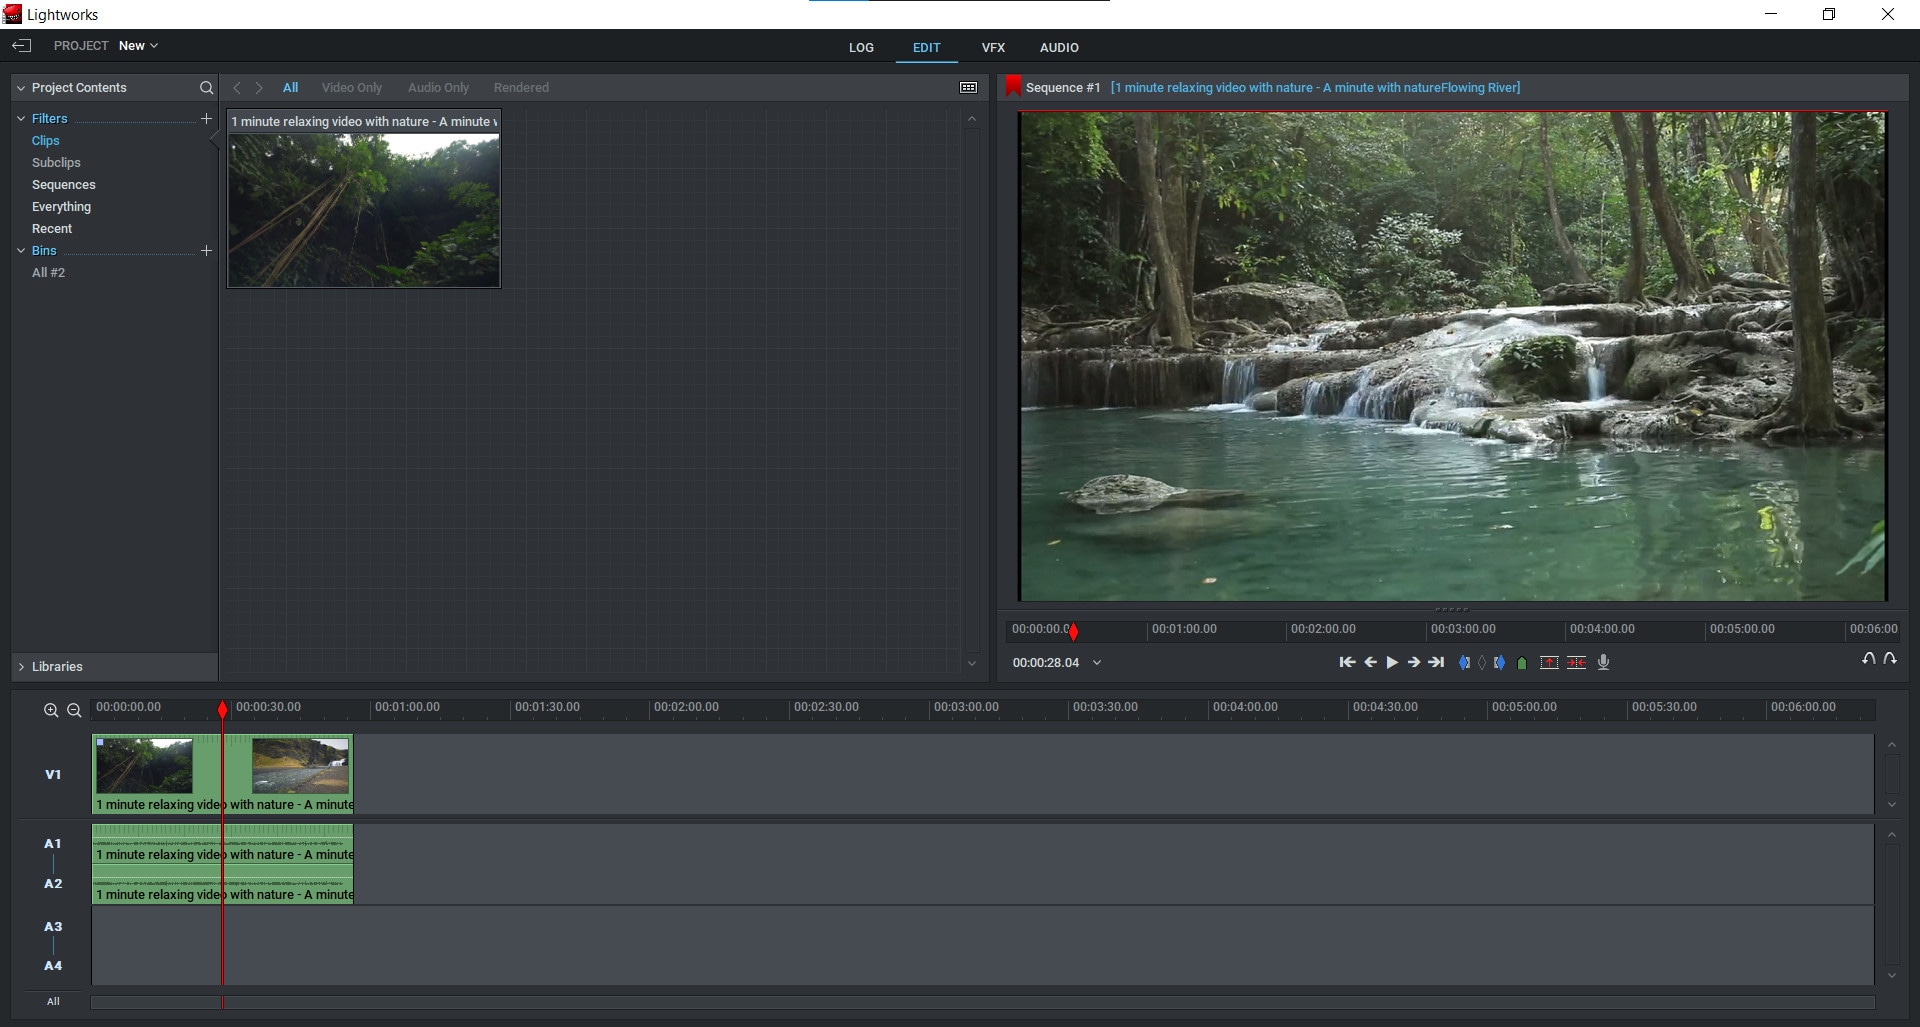
Task: Zoom in on the timeline
Action: [x=51, y=710]
